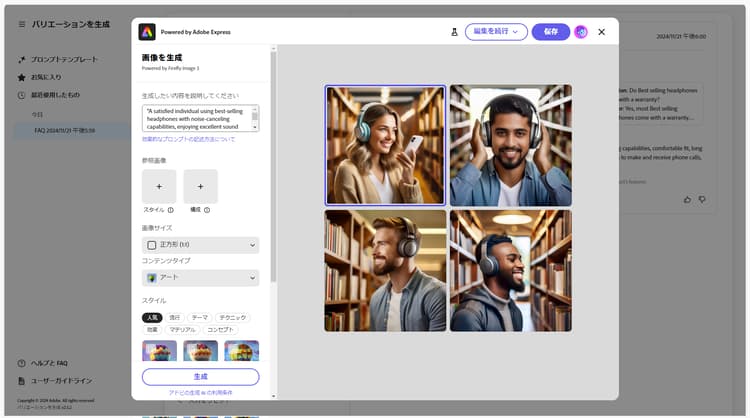Close the Adobe Express dialog

point(602,32)
